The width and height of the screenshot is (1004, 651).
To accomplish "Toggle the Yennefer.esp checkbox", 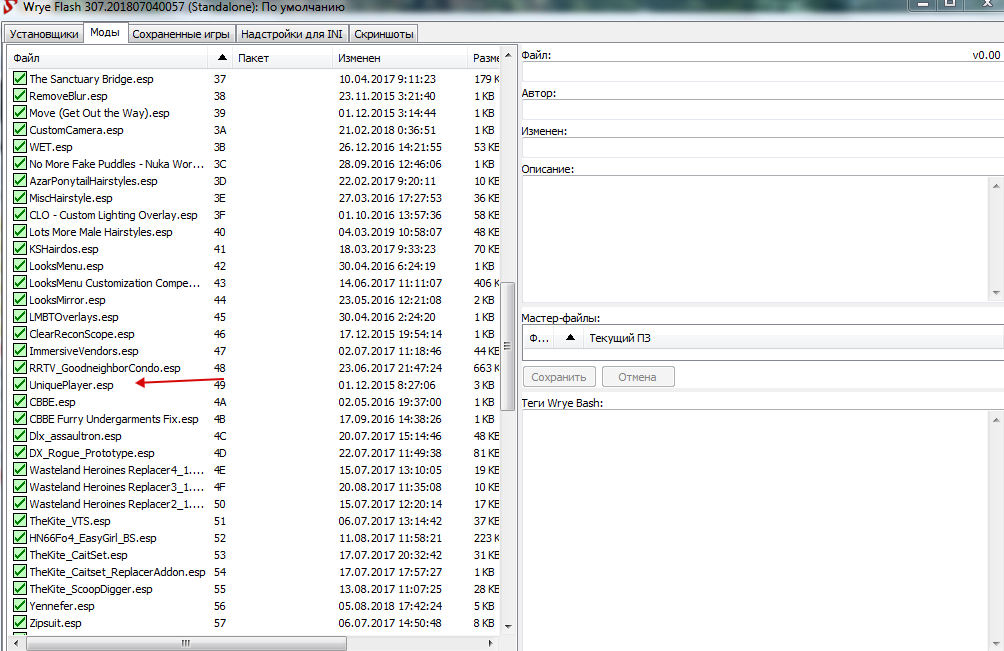I will coord(19,606).
